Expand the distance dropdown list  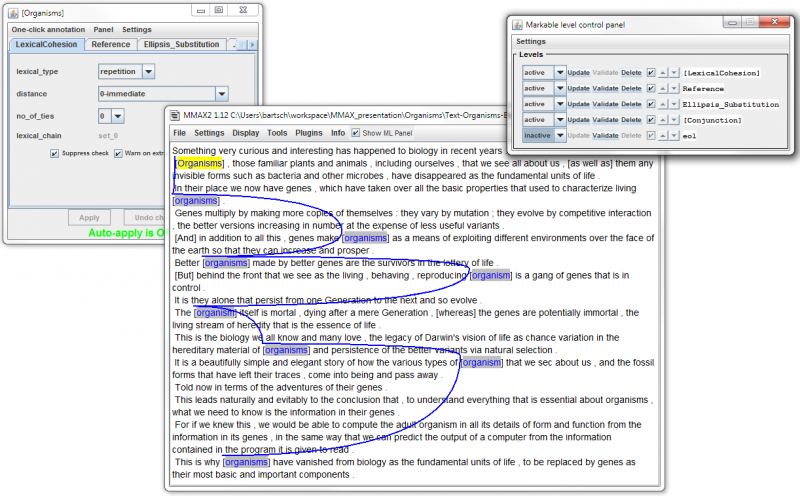[x=222, y=94]
